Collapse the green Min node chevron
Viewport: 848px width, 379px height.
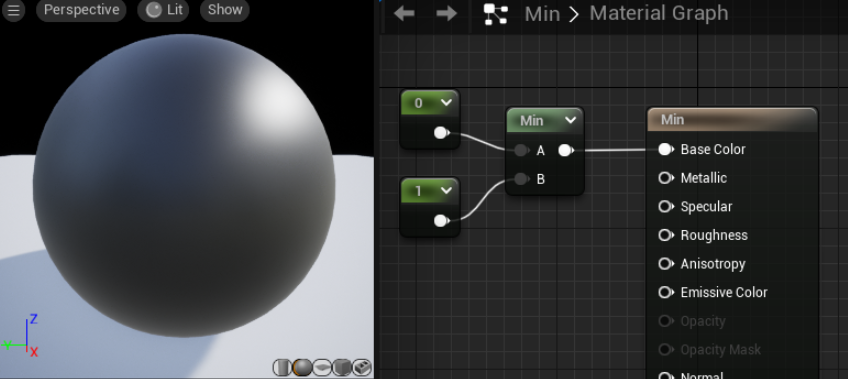tap(571, 120)
